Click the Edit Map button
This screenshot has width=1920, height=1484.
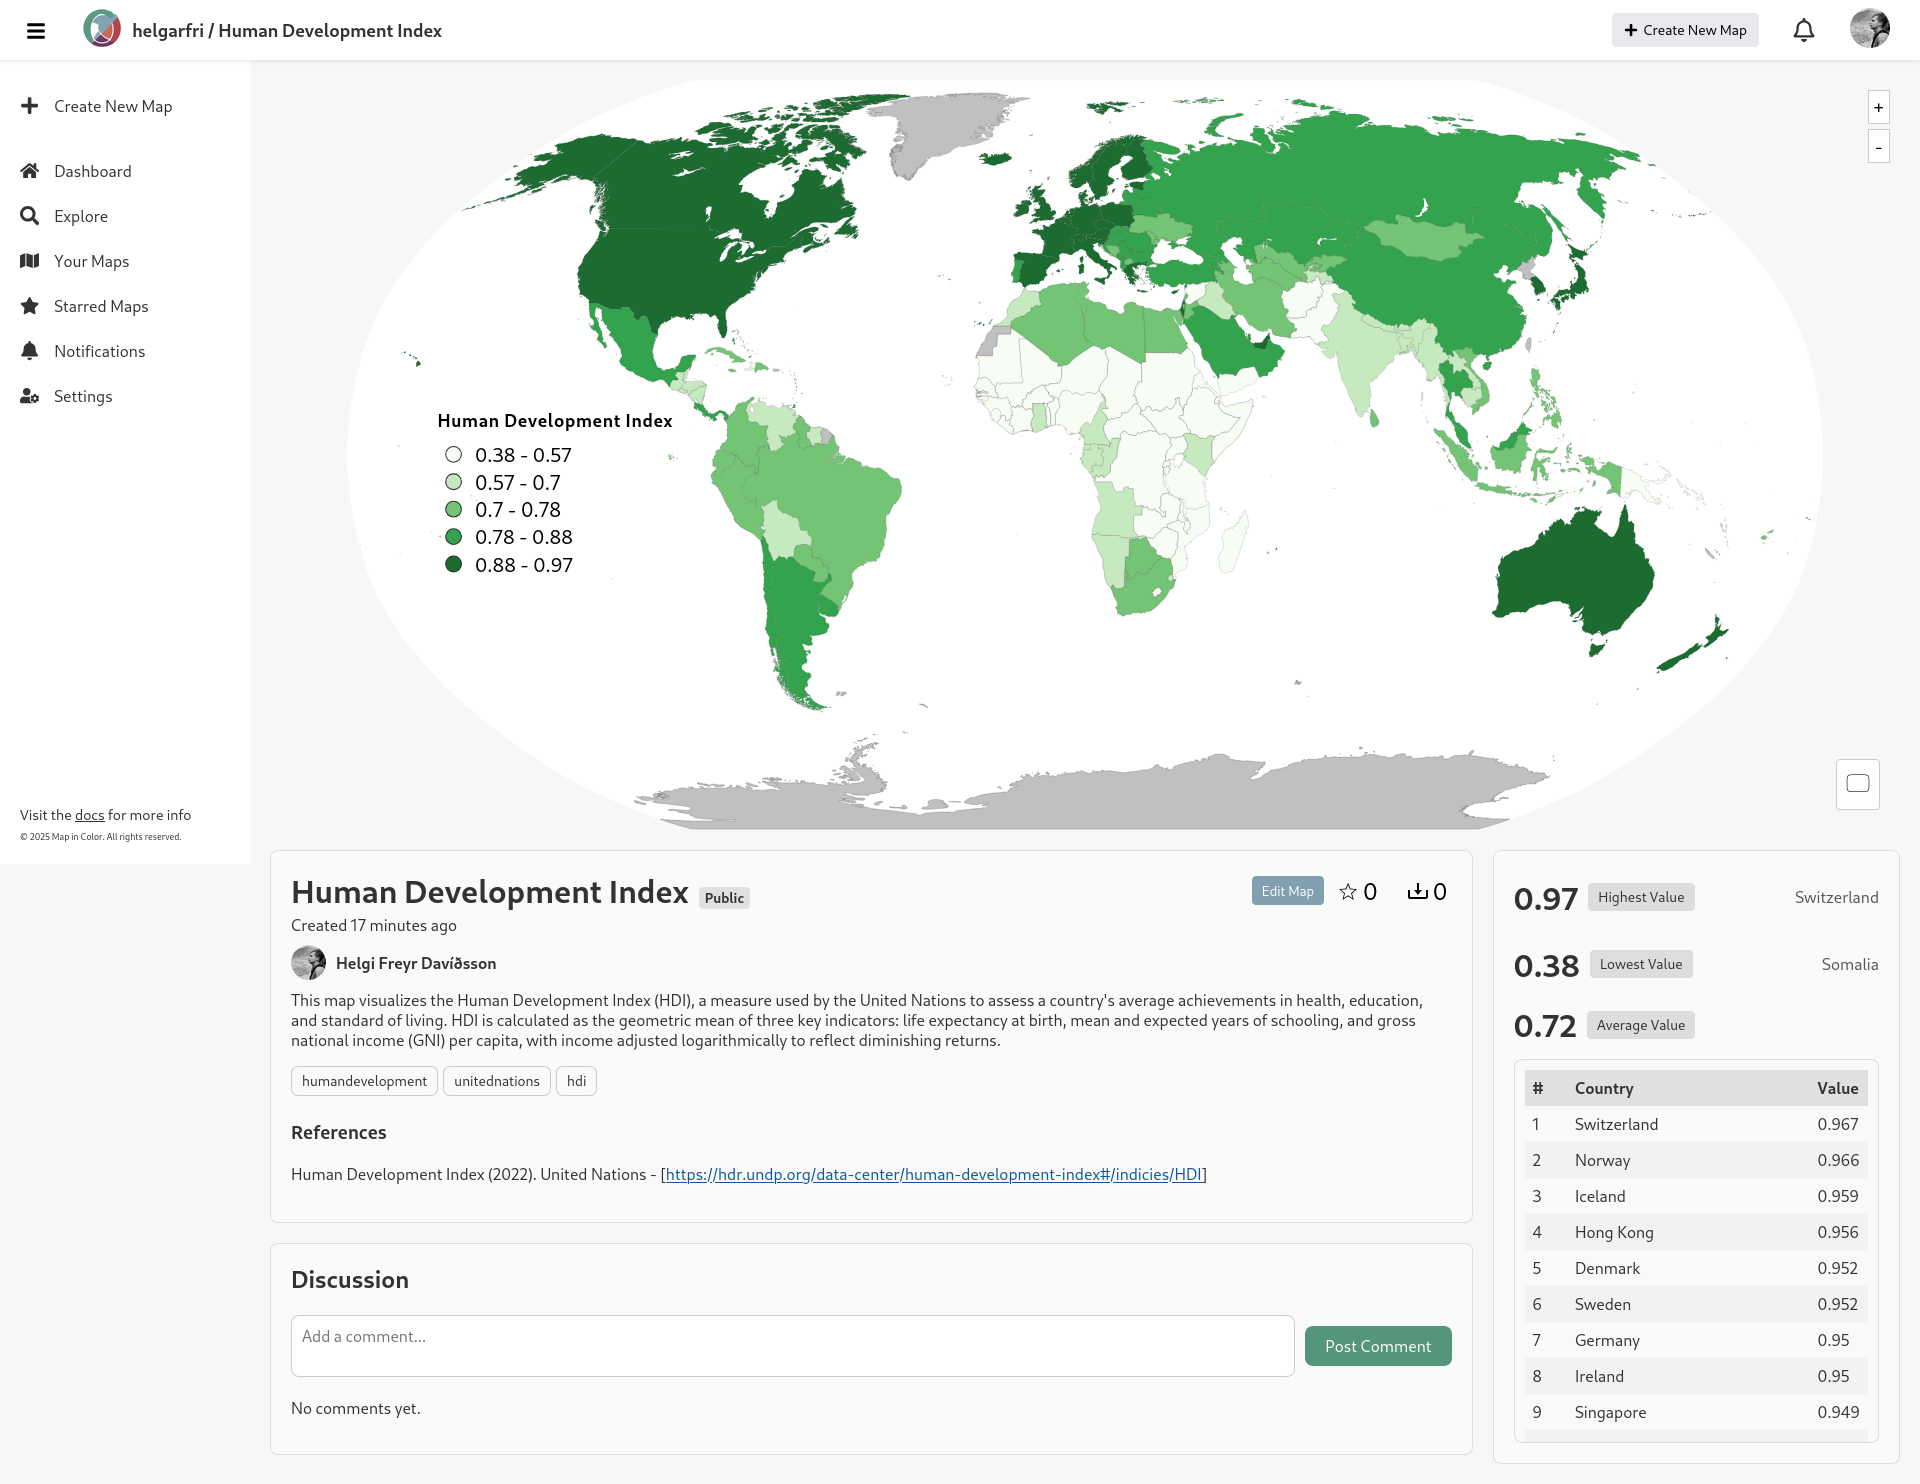point(1287,891)
